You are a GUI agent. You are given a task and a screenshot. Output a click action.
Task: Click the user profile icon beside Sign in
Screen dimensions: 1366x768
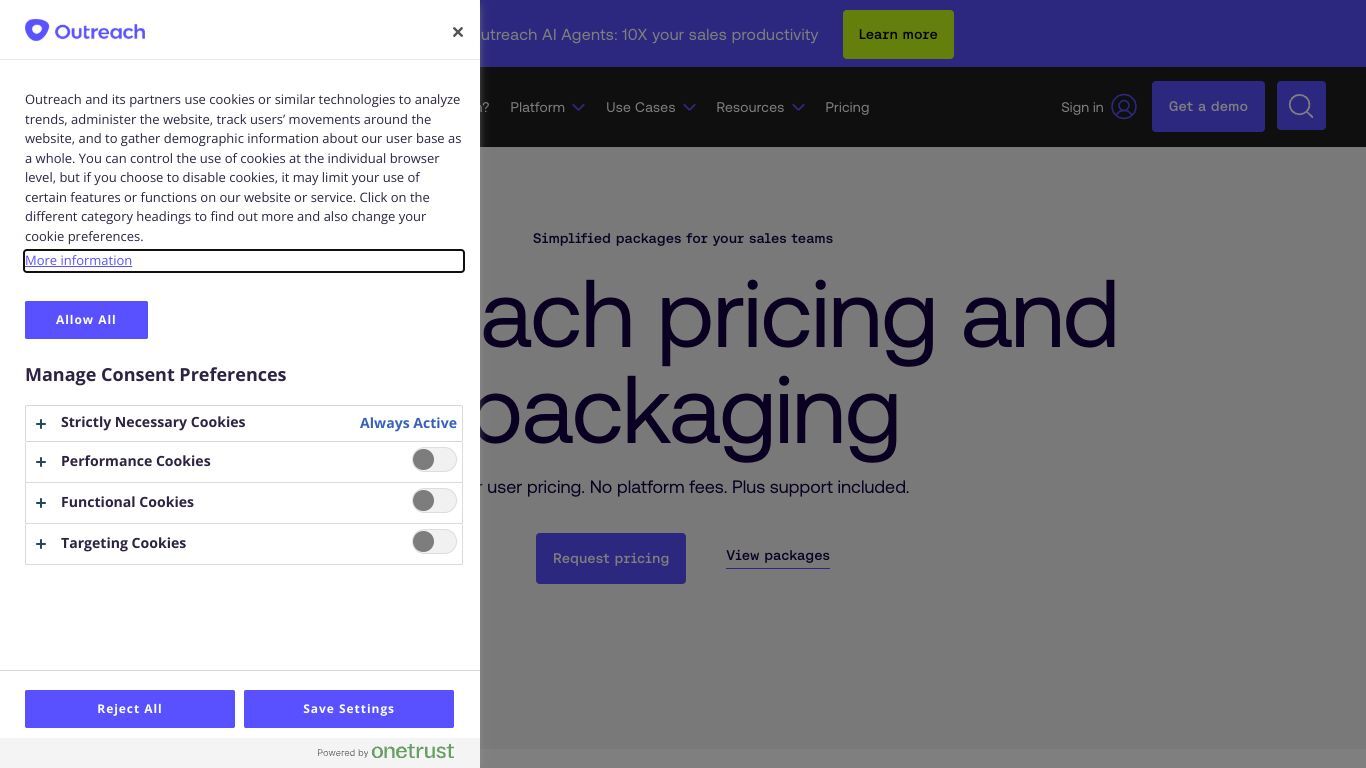pyautogui.click(x=1124, y=107)
